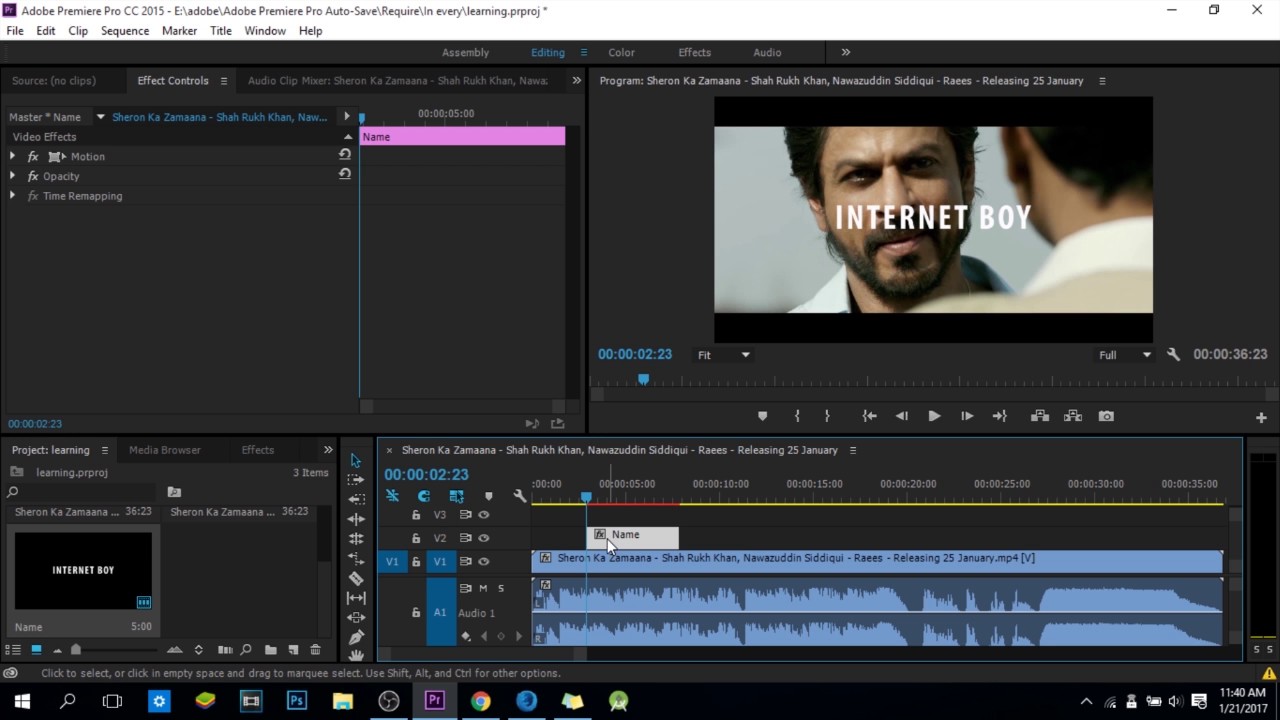Image resolution: width=1280 pixels, height=720 pixels.
Task: Add a marker in the timeline header
Action: (488, 496)
